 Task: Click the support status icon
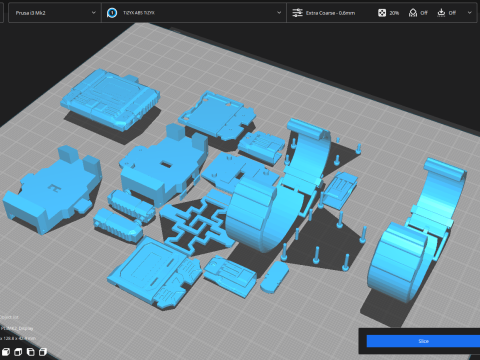413,13
